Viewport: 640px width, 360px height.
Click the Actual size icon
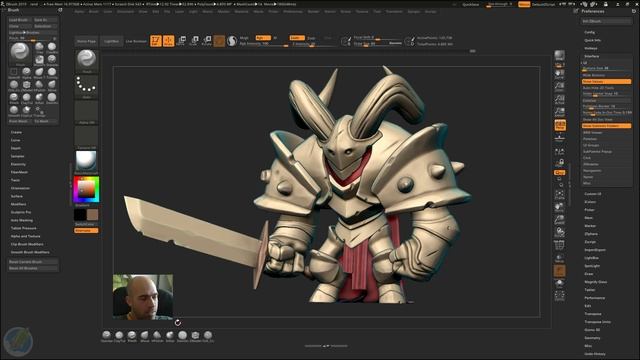coord(560,99)
